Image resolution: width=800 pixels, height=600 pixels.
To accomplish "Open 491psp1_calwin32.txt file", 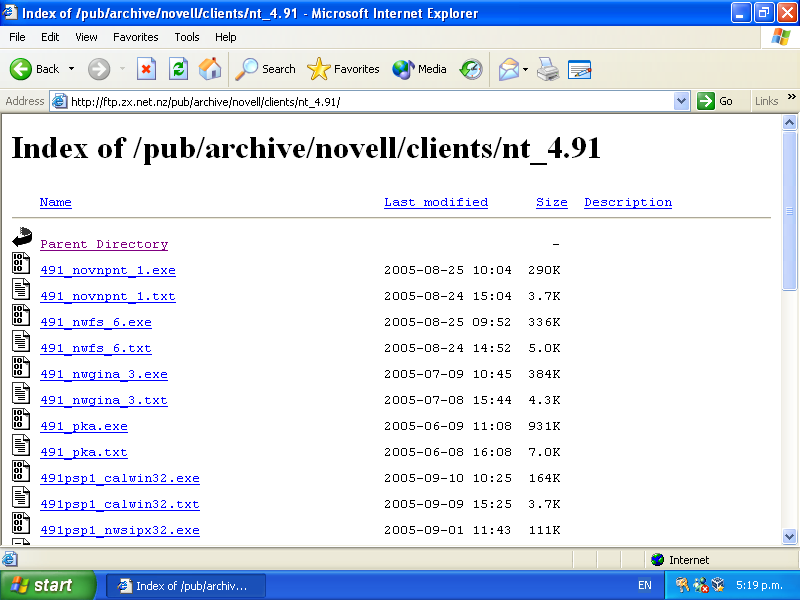I will (120, 504).
